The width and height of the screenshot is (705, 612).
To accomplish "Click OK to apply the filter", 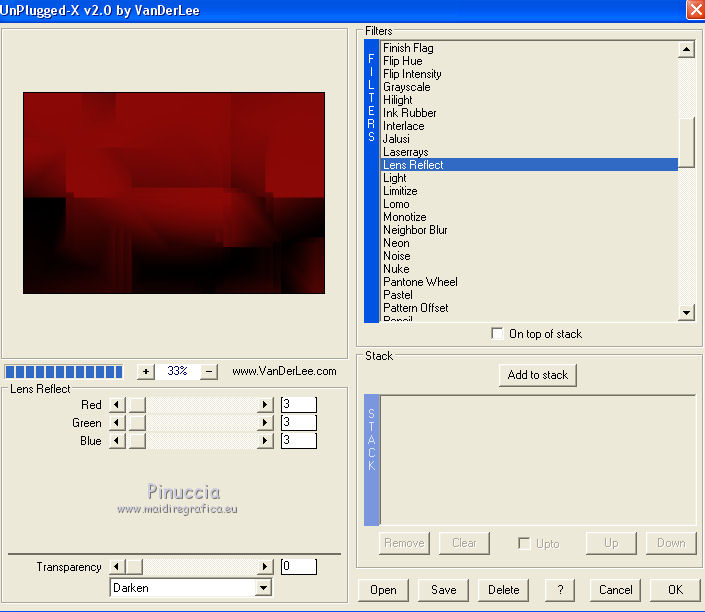I will (x=675, y=590).
